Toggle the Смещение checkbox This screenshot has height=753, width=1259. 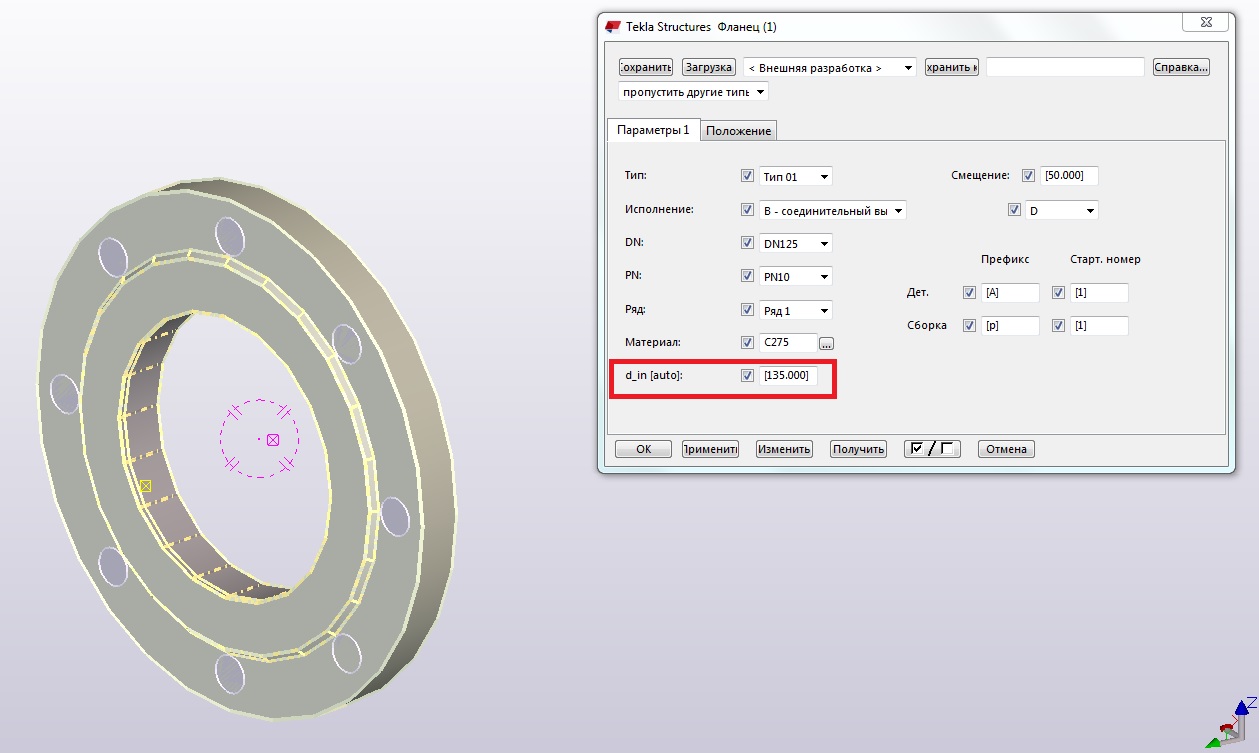[1029, 176]
